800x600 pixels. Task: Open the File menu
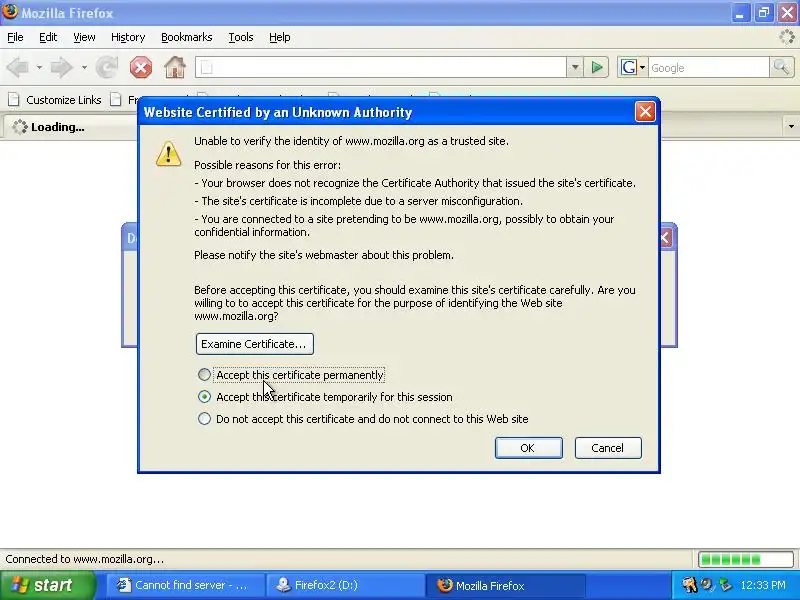click(x=15, y=37)
